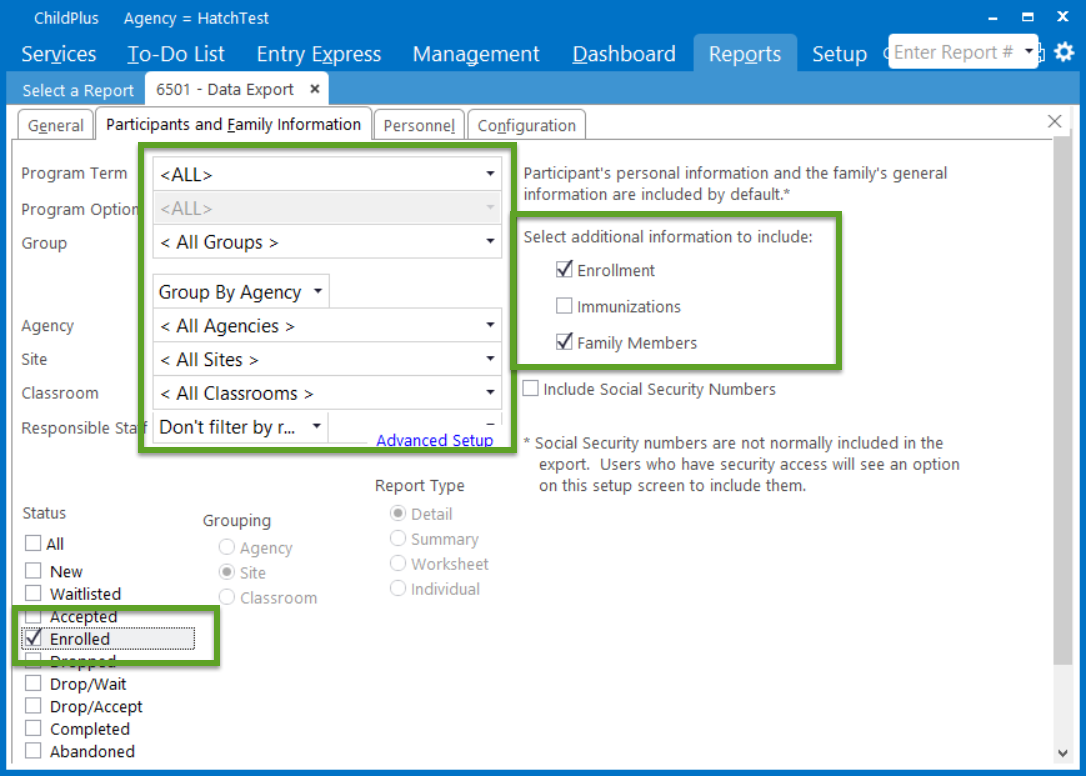Open the settings gear icon

pyautogui.click(x=1064, y=52)
